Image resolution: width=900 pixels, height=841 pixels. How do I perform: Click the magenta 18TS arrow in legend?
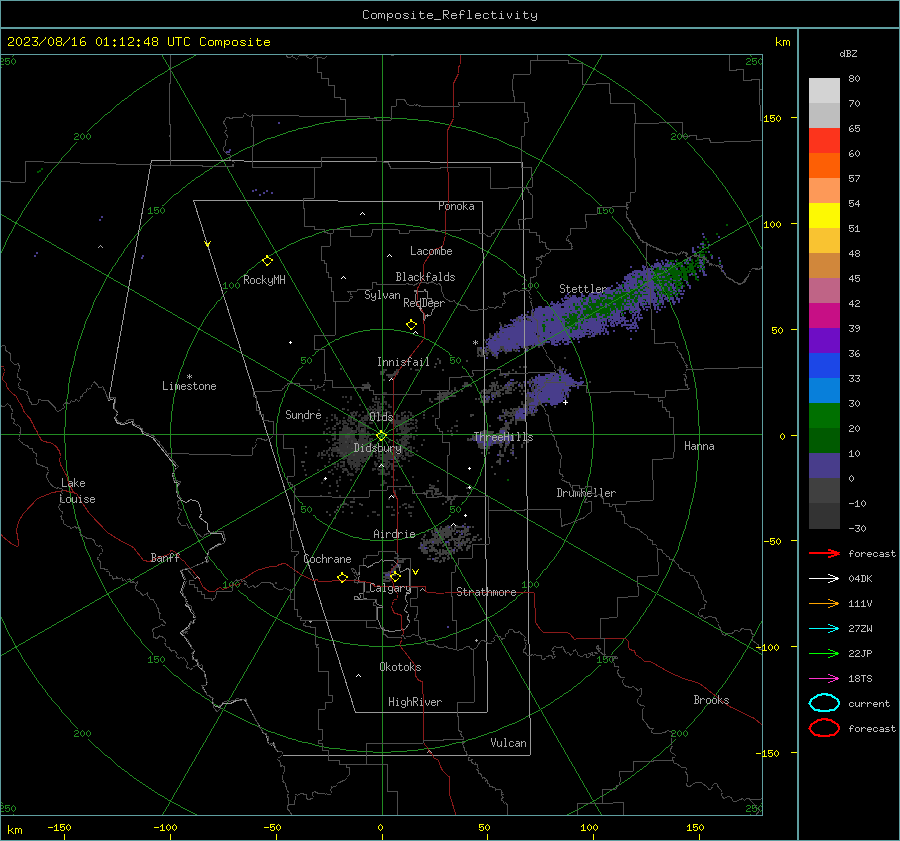click(824, 679)
